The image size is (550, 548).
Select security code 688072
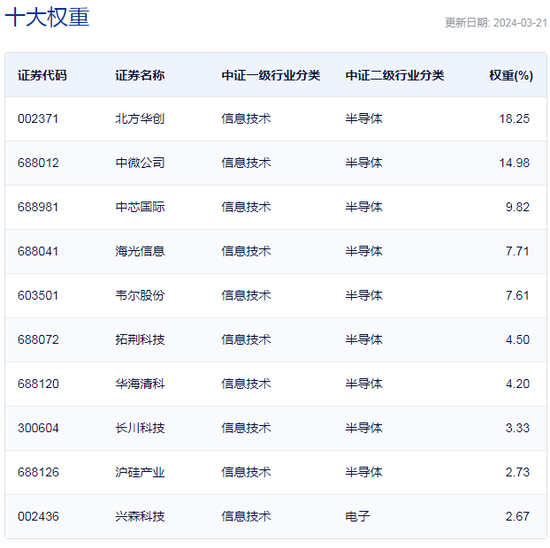(x=38, y=340)
